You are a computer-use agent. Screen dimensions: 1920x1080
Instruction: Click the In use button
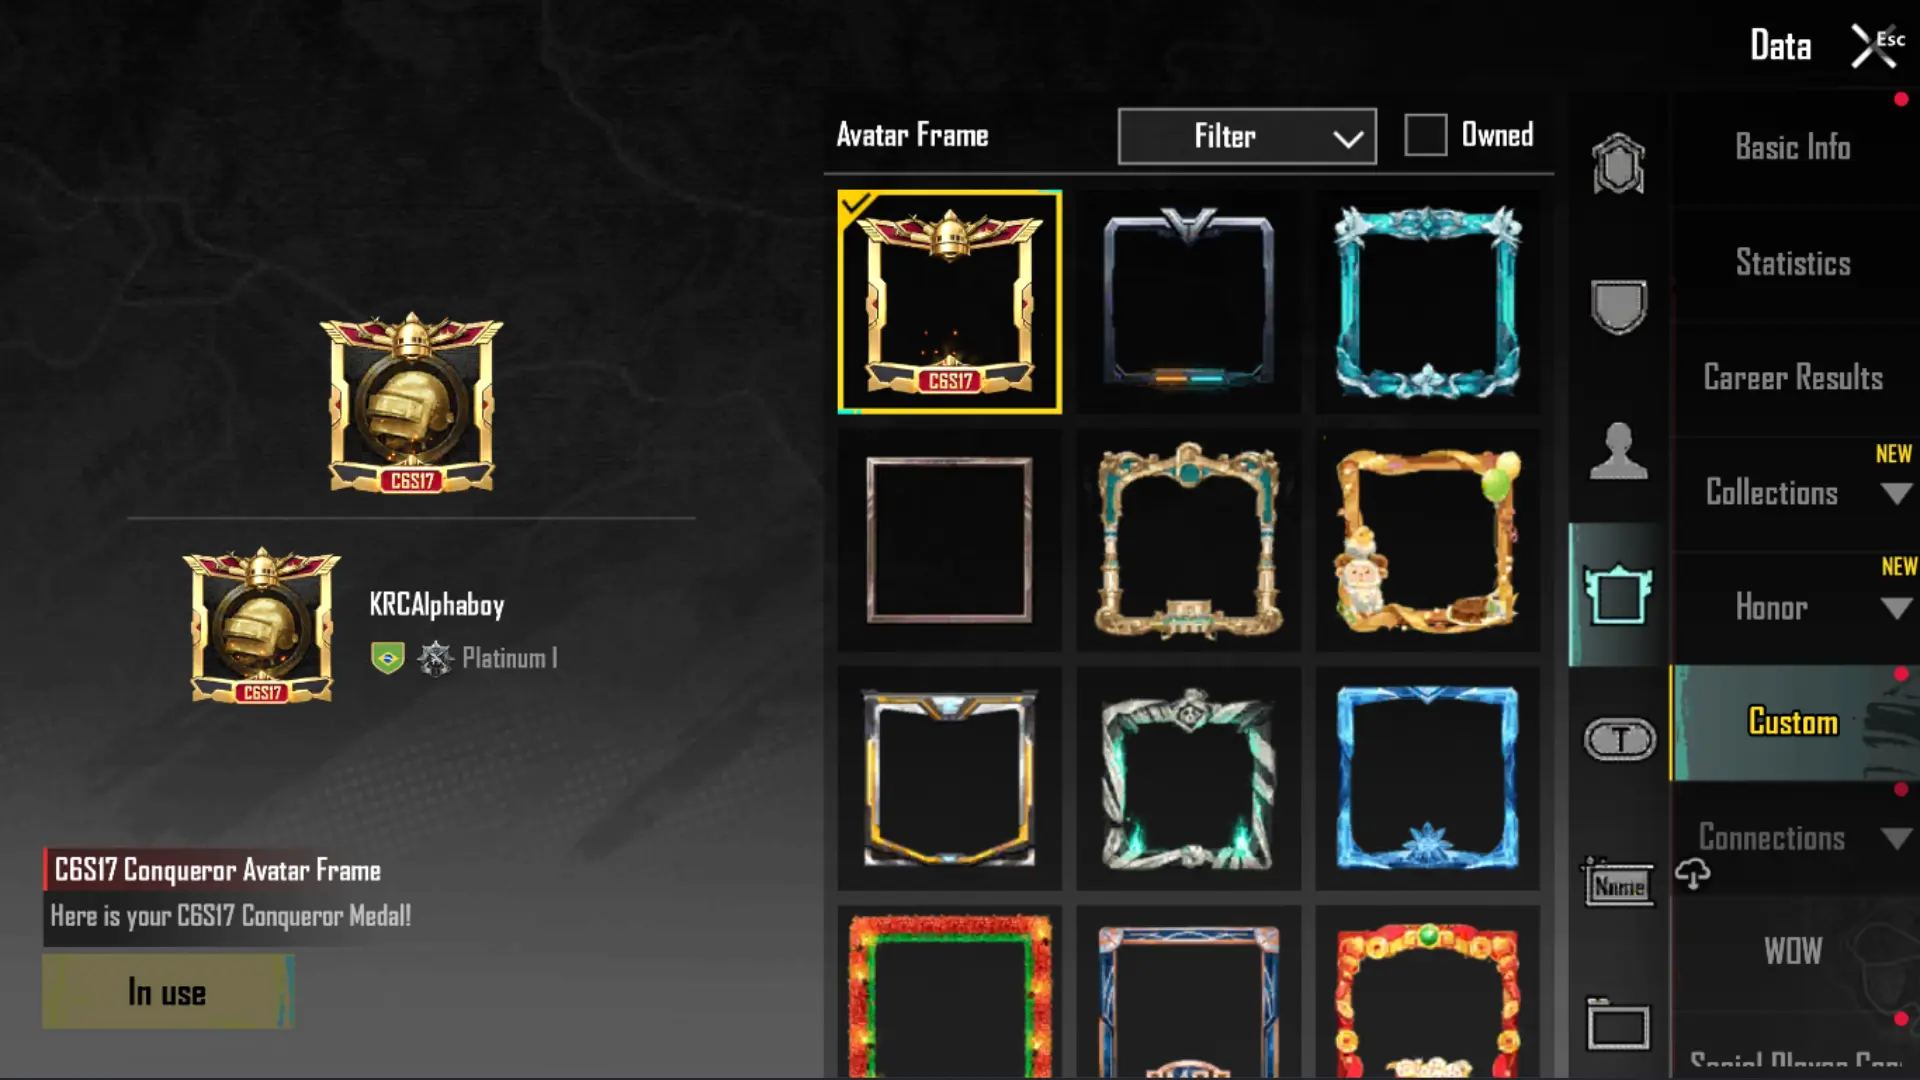click(167, 992)
